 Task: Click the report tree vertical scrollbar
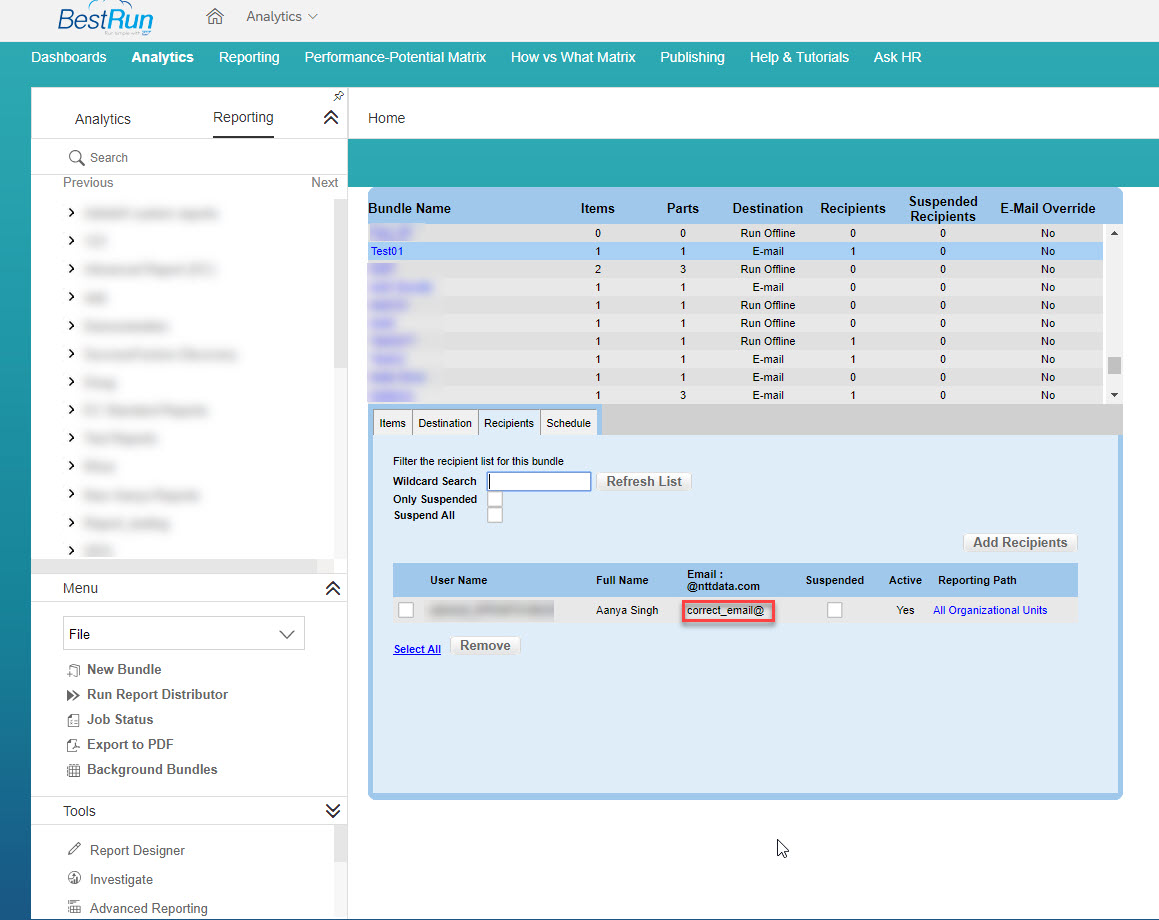(340, 283)
